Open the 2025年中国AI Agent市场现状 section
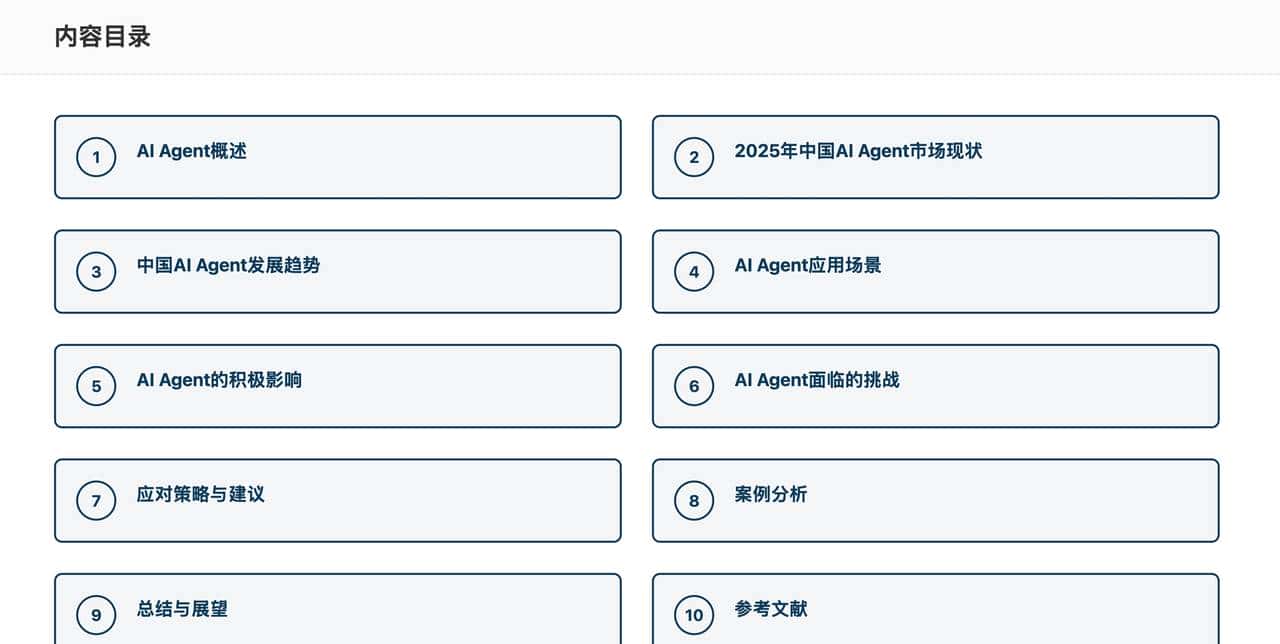 click(x=936, y=157)
